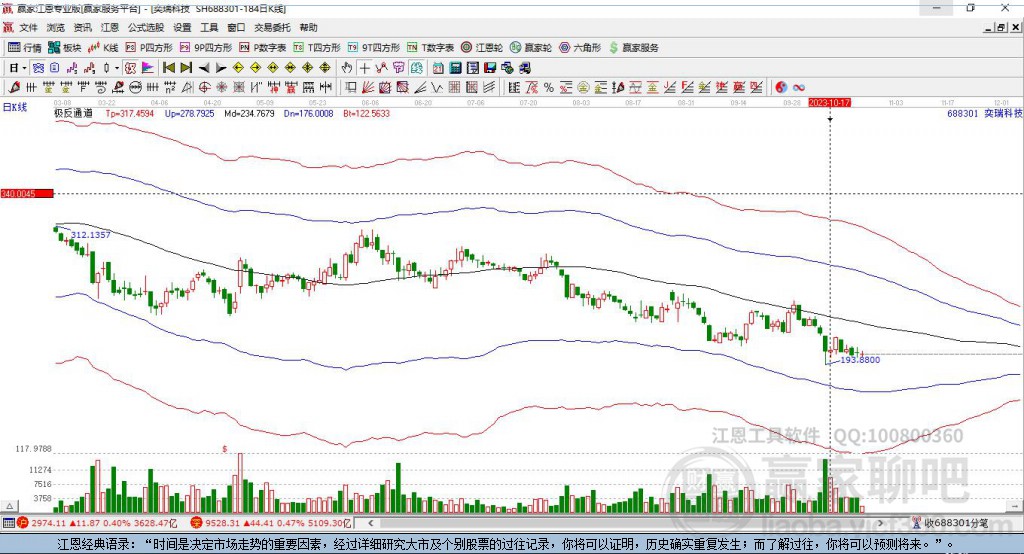Open the 设置 menu
The image size is (1024, 554).
pyautogui.click(x=182, y=27)
